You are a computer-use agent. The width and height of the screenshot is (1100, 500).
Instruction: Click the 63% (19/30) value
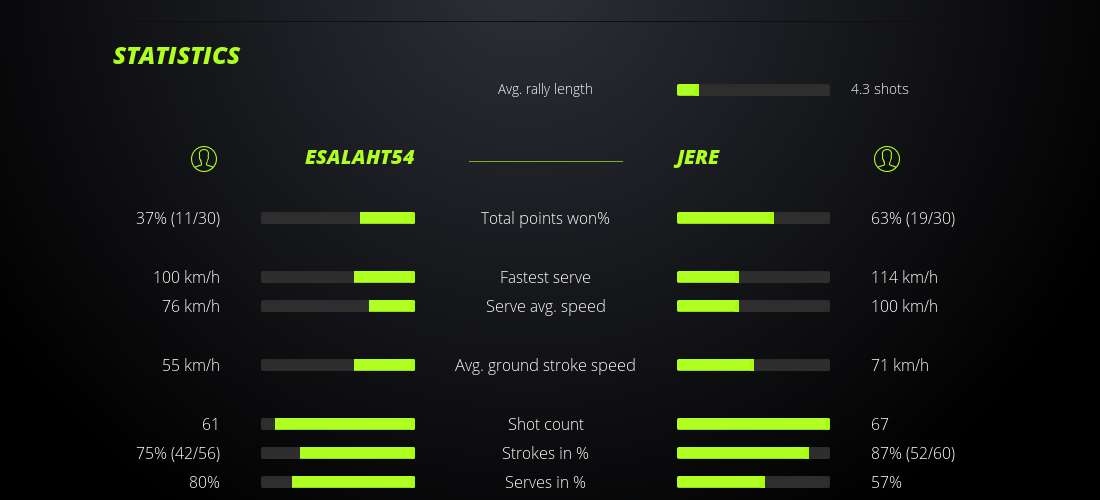coord(913,218)
